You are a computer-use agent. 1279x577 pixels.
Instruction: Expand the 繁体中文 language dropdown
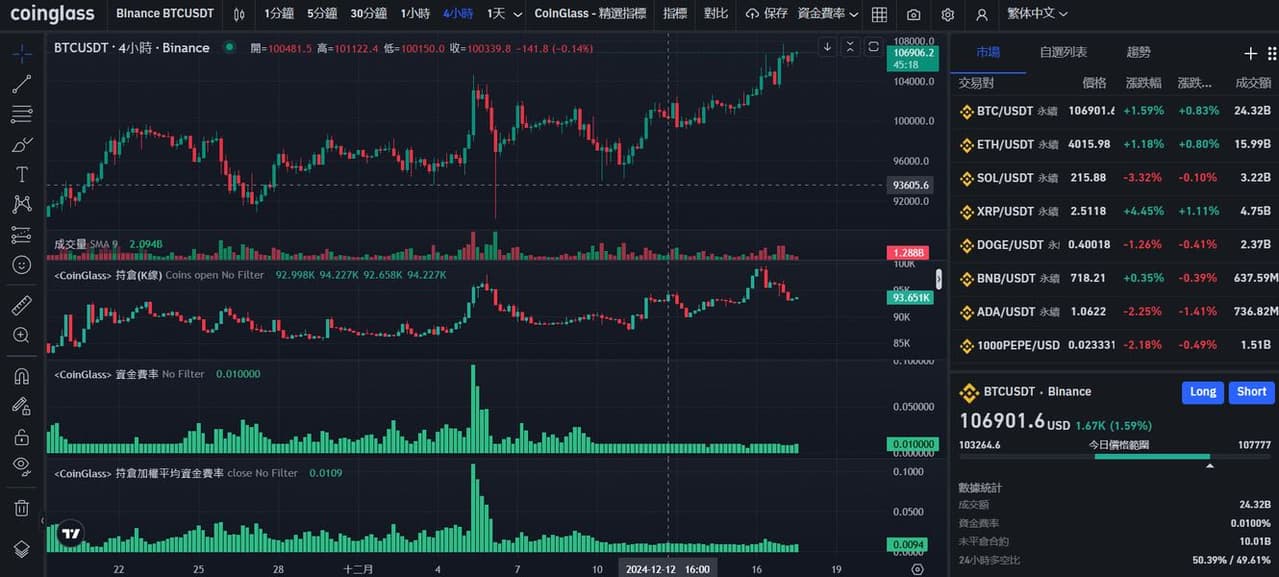1037,14
